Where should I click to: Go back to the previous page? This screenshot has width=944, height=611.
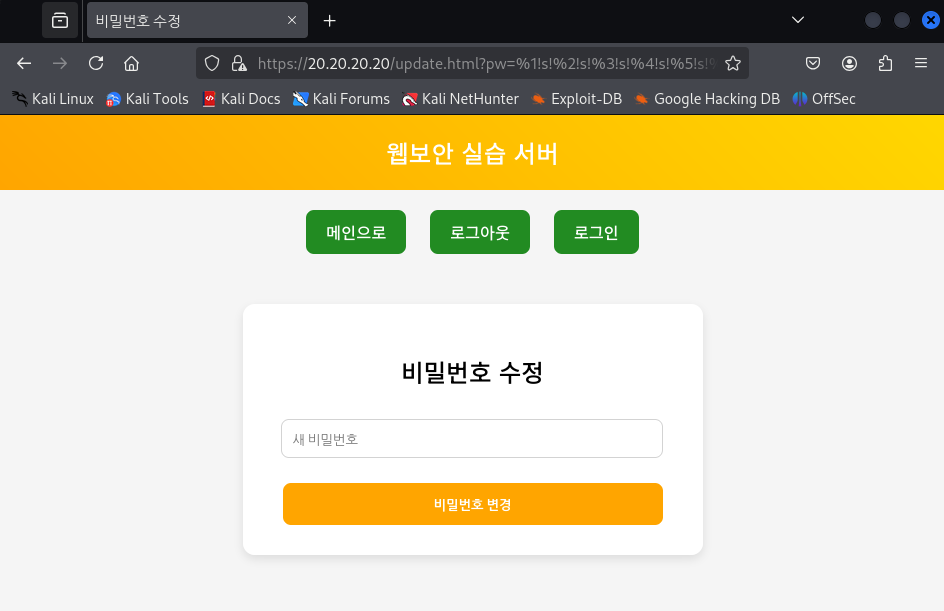(x=24, y=63)
